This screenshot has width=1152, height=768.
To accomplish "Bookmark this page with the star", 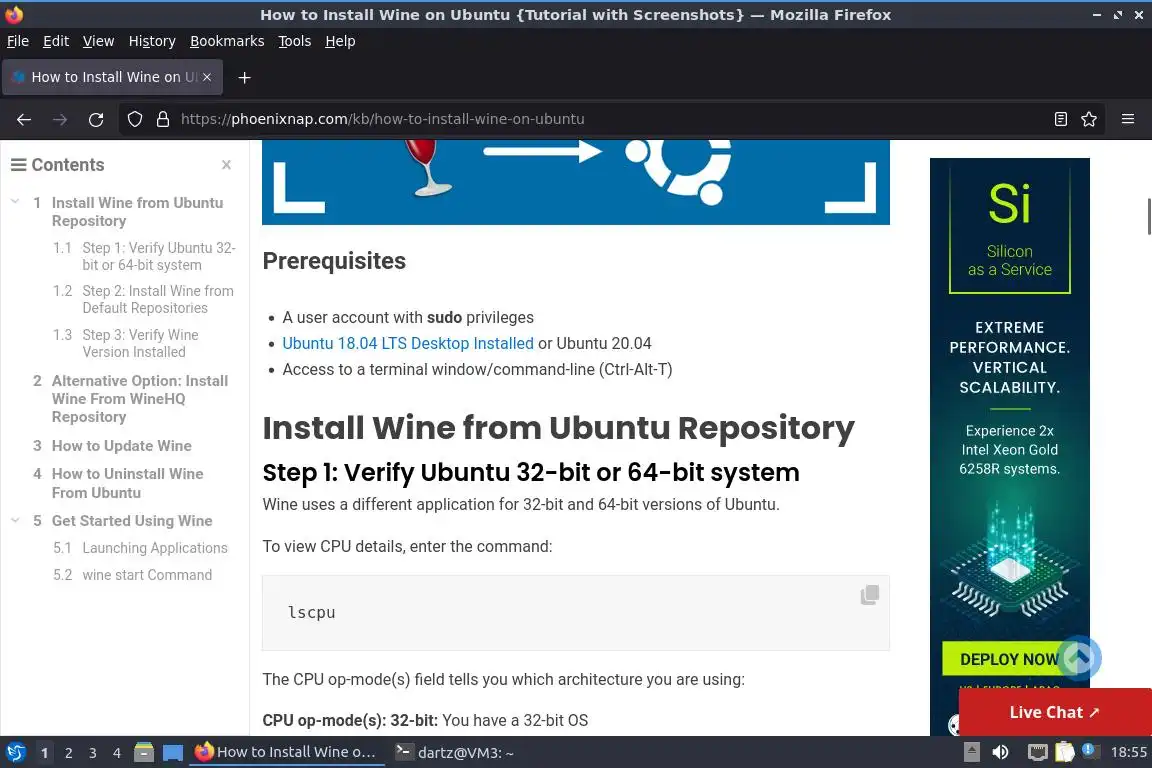I will (x=1089, y=119).
